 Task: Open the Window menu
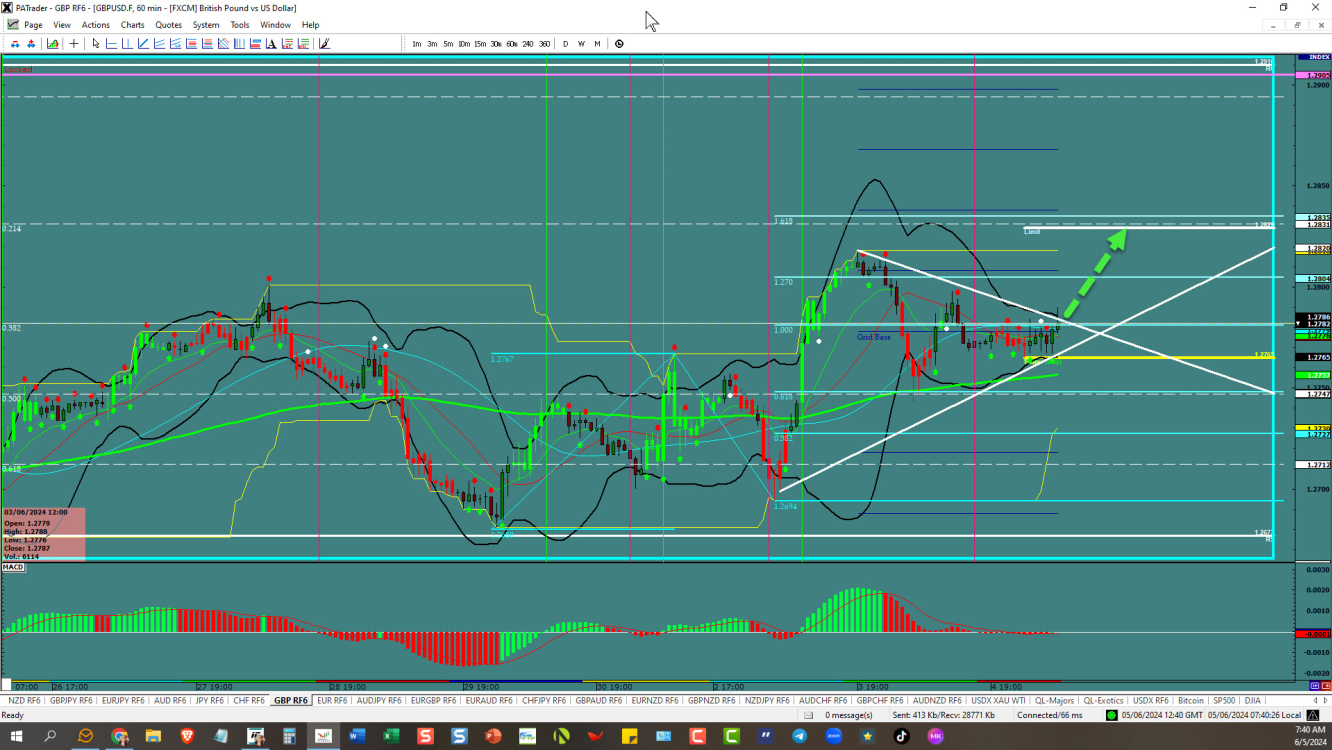point(276,25)
